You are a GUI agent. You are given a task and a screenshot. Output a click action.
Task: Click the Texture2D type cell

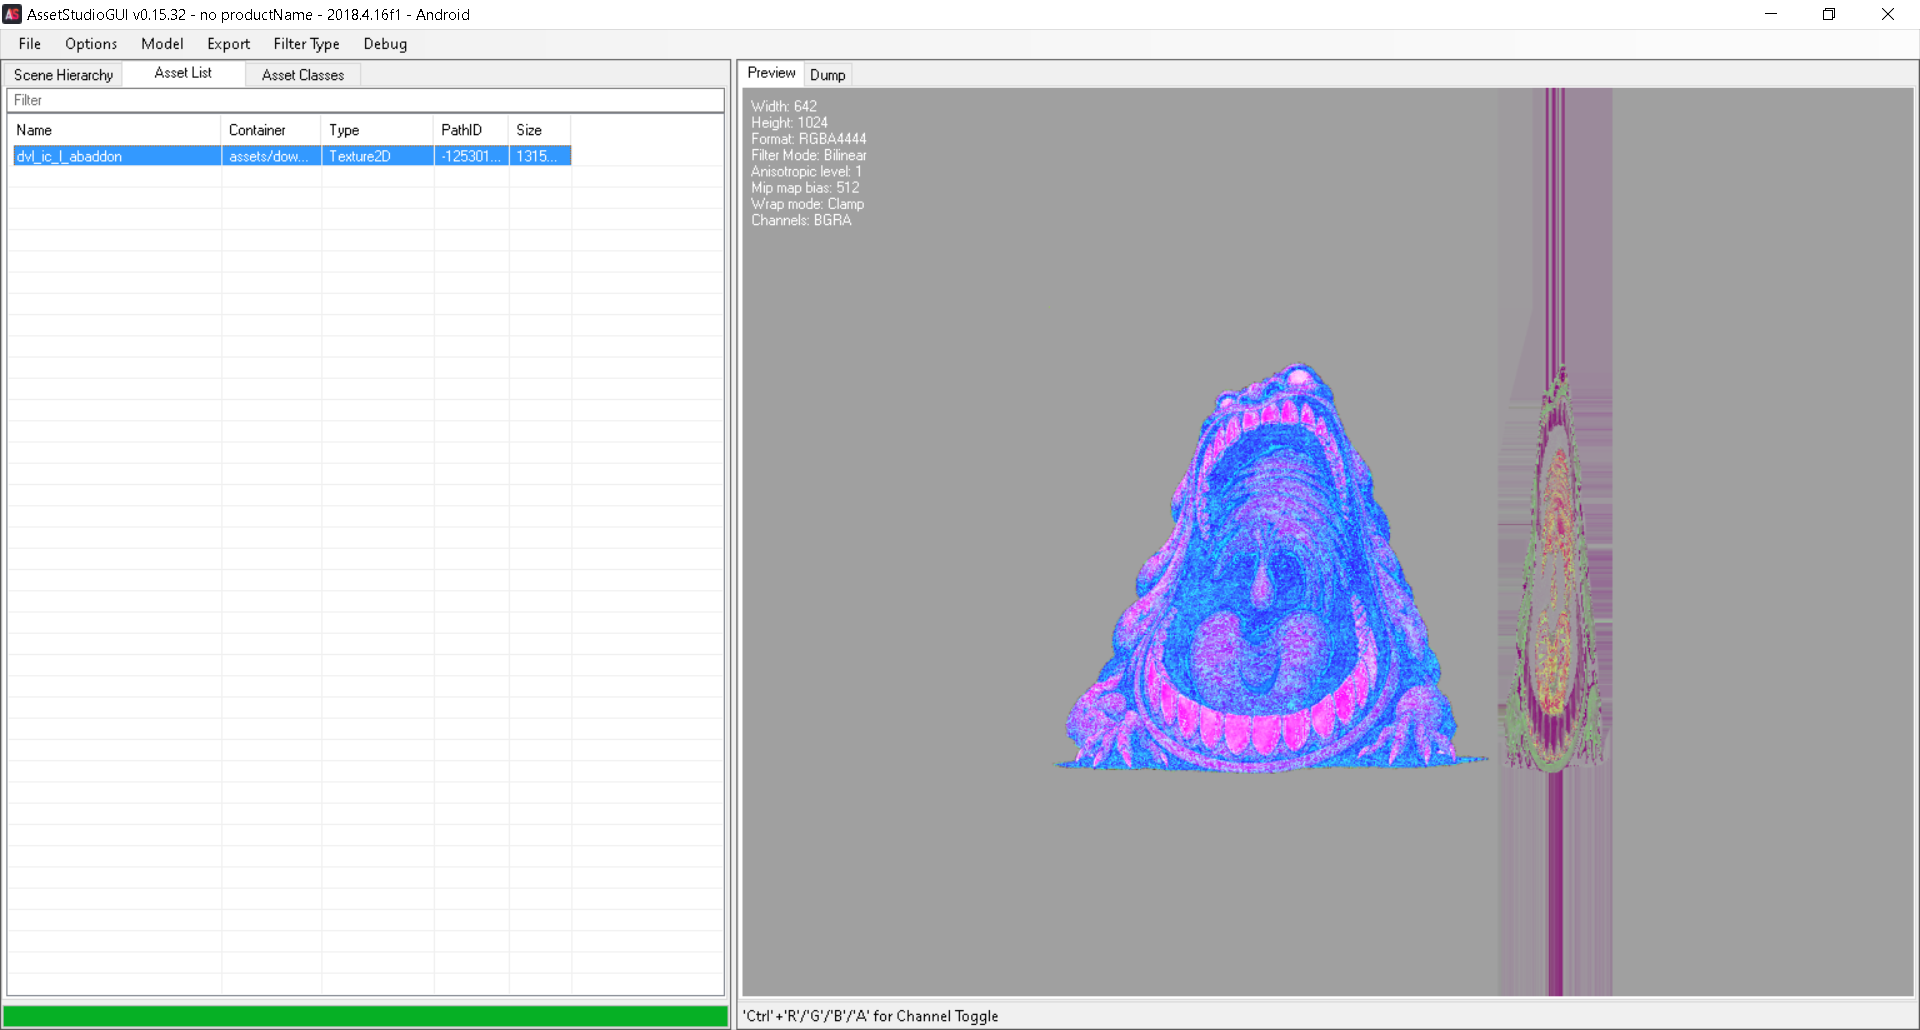[x=378, y=156]
